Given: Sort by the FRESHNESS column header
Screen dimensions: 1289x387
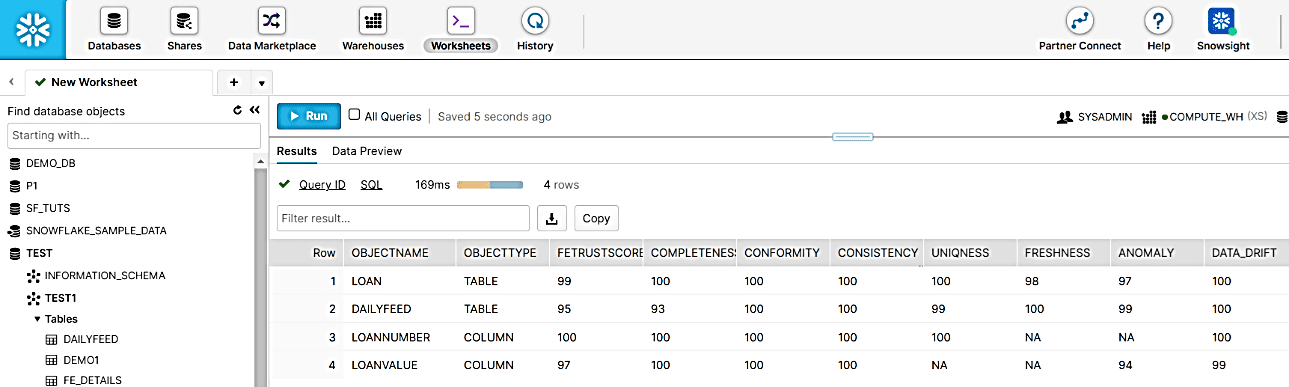Looking at the screenshot, I should [x=1064, y=253].
